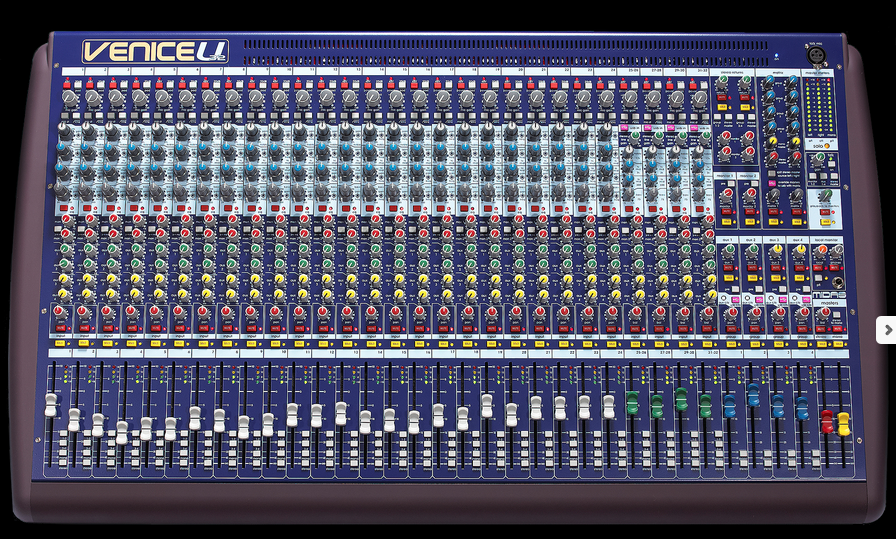
Task: Click the channel 24 white fader
Action: 609,406
